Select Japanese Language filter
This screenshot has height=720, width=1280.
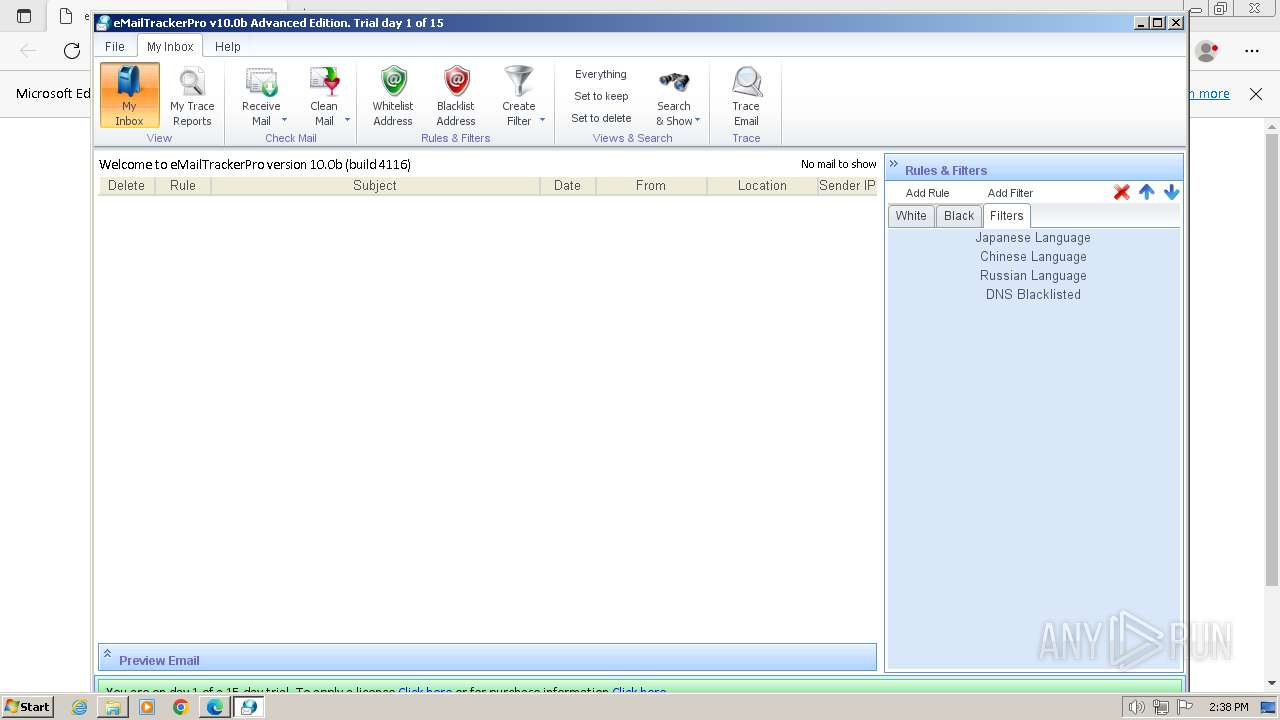tap(1033, 238)
